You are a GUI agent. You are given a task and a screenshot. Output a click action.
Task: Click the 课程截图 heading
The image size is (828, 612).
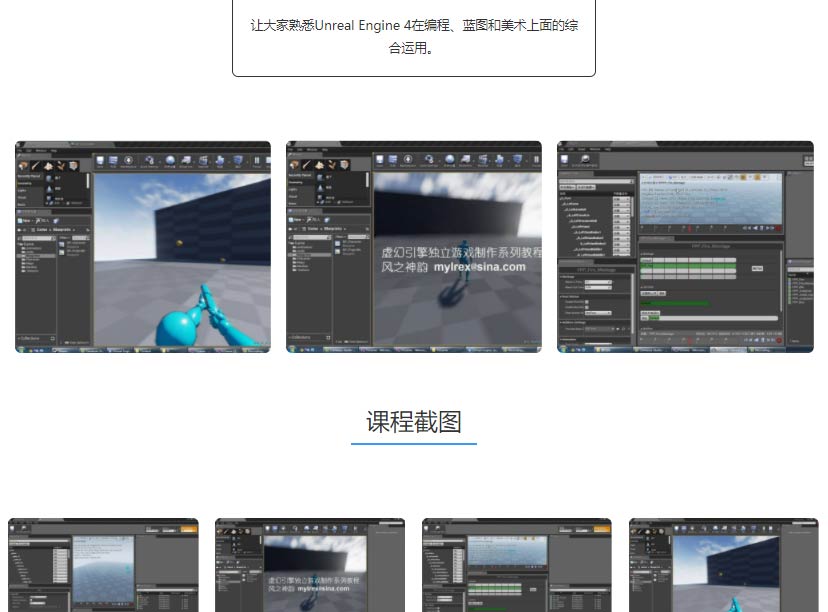point(414,422)
